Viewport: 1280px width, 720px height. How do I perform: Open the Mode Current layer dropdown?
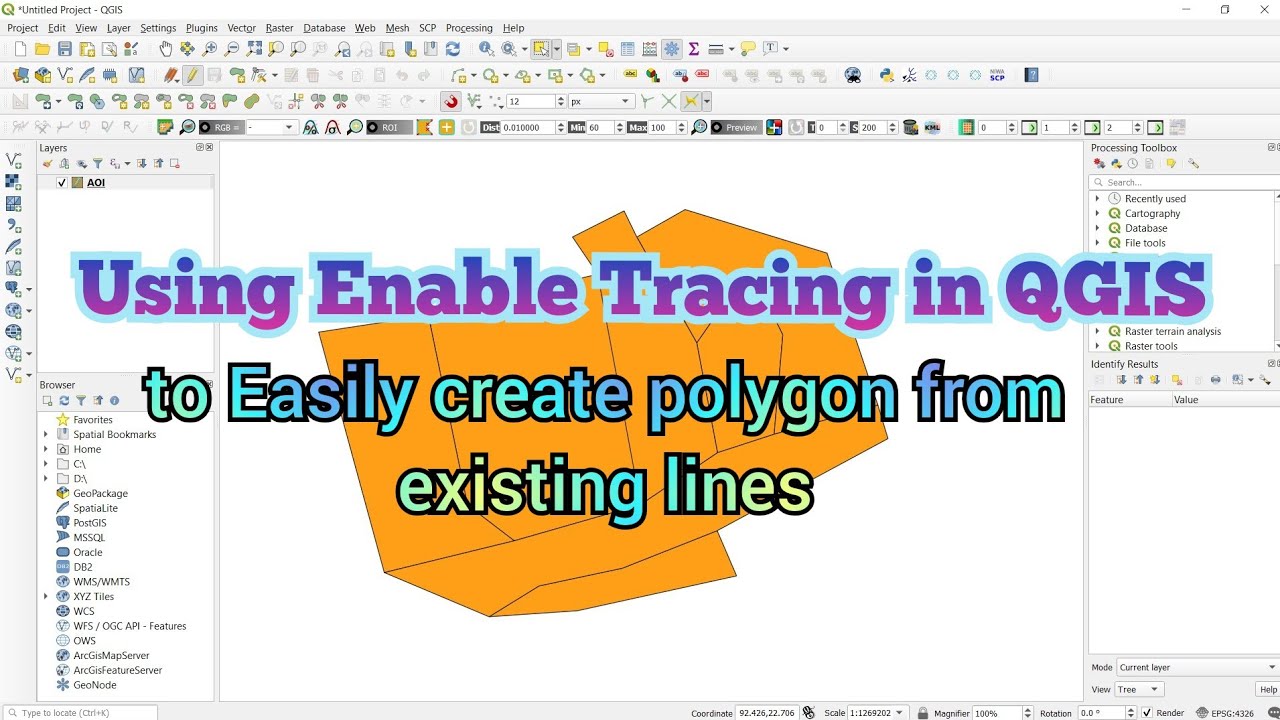[1198, 667]
